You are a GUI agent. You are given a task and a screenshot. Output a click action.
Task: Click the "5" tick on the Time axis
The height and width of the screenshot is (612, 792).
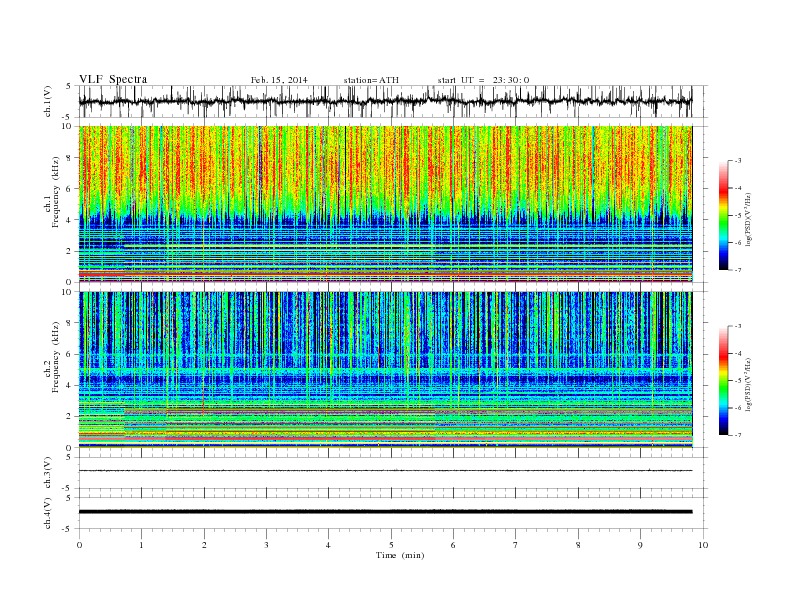391,545
